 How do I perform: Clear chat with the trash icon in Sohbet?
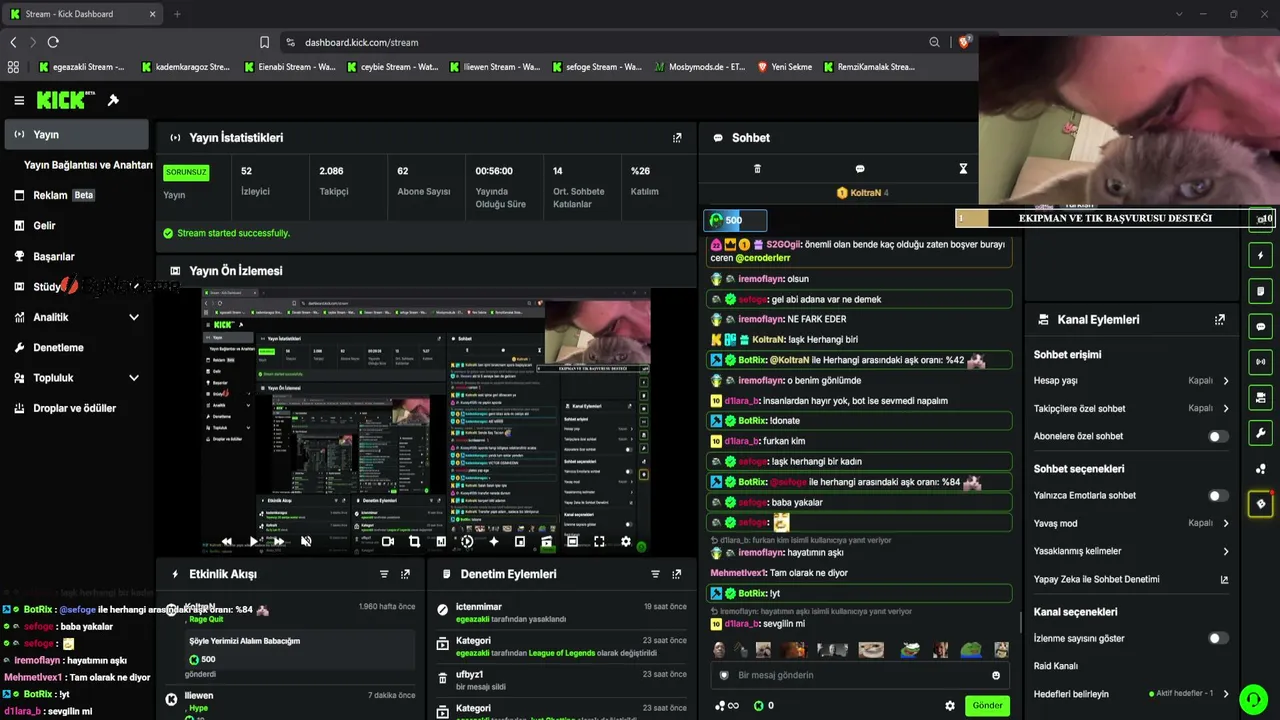click(x=757, y=169)
